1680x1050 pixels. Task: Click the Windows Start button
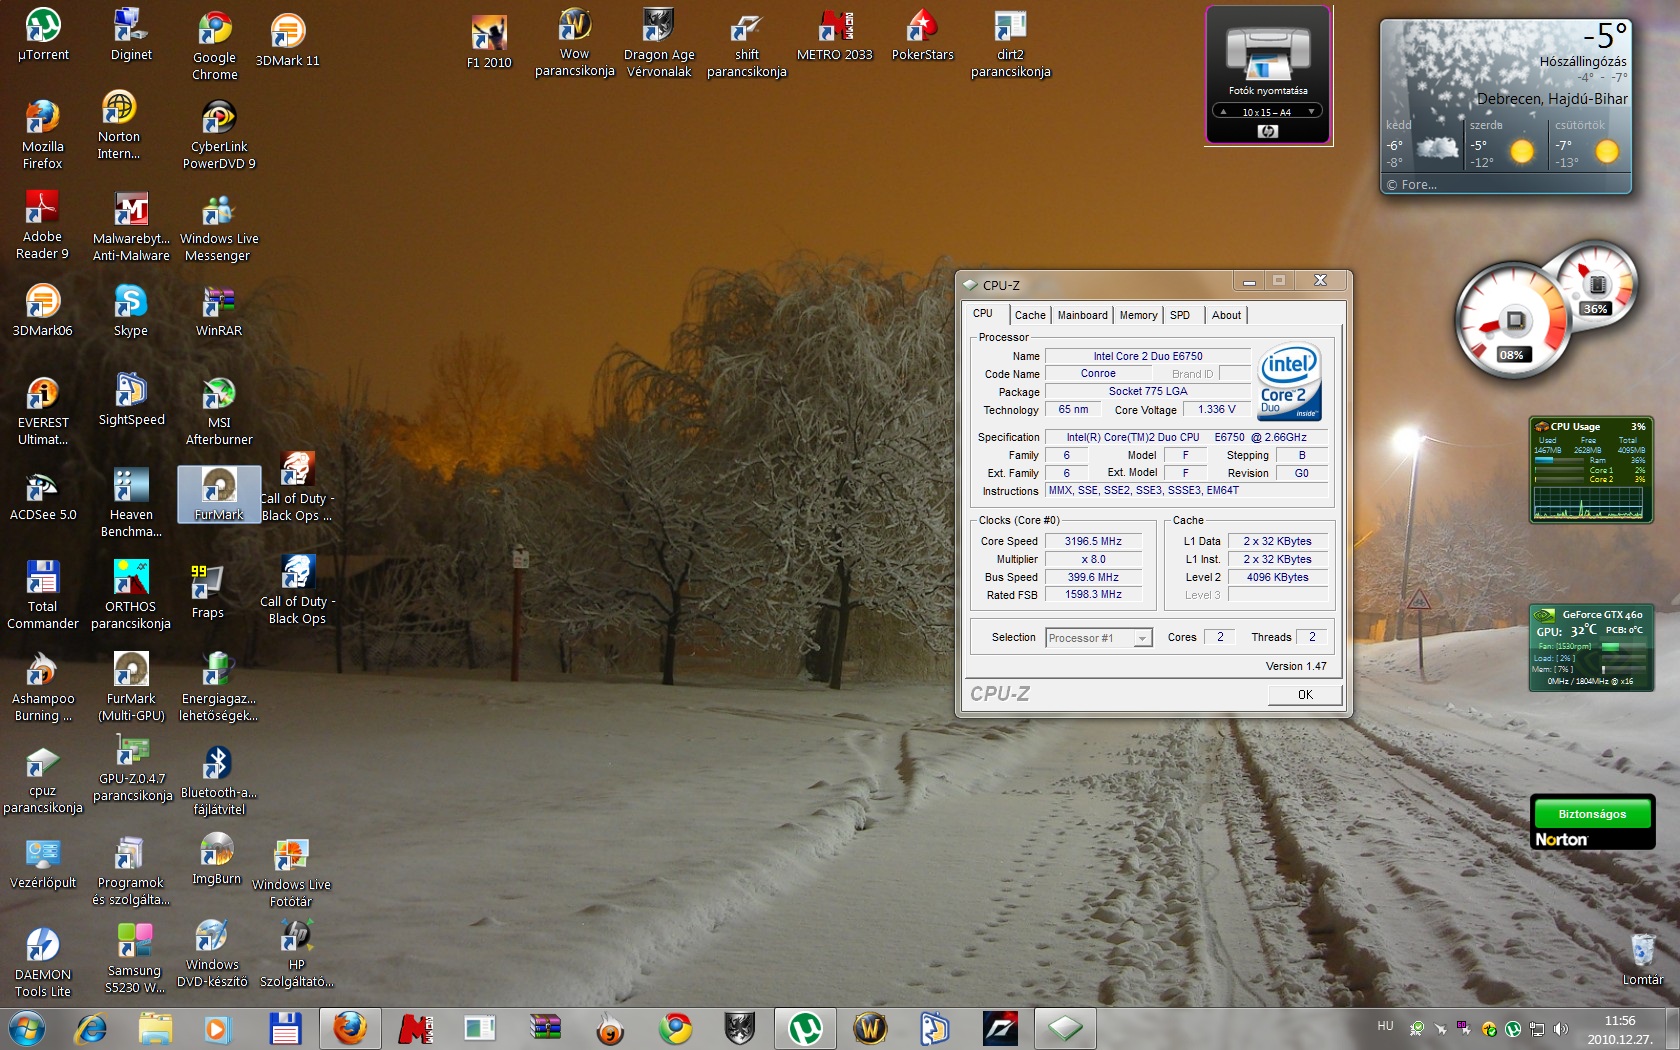(x=27, y=1028)
